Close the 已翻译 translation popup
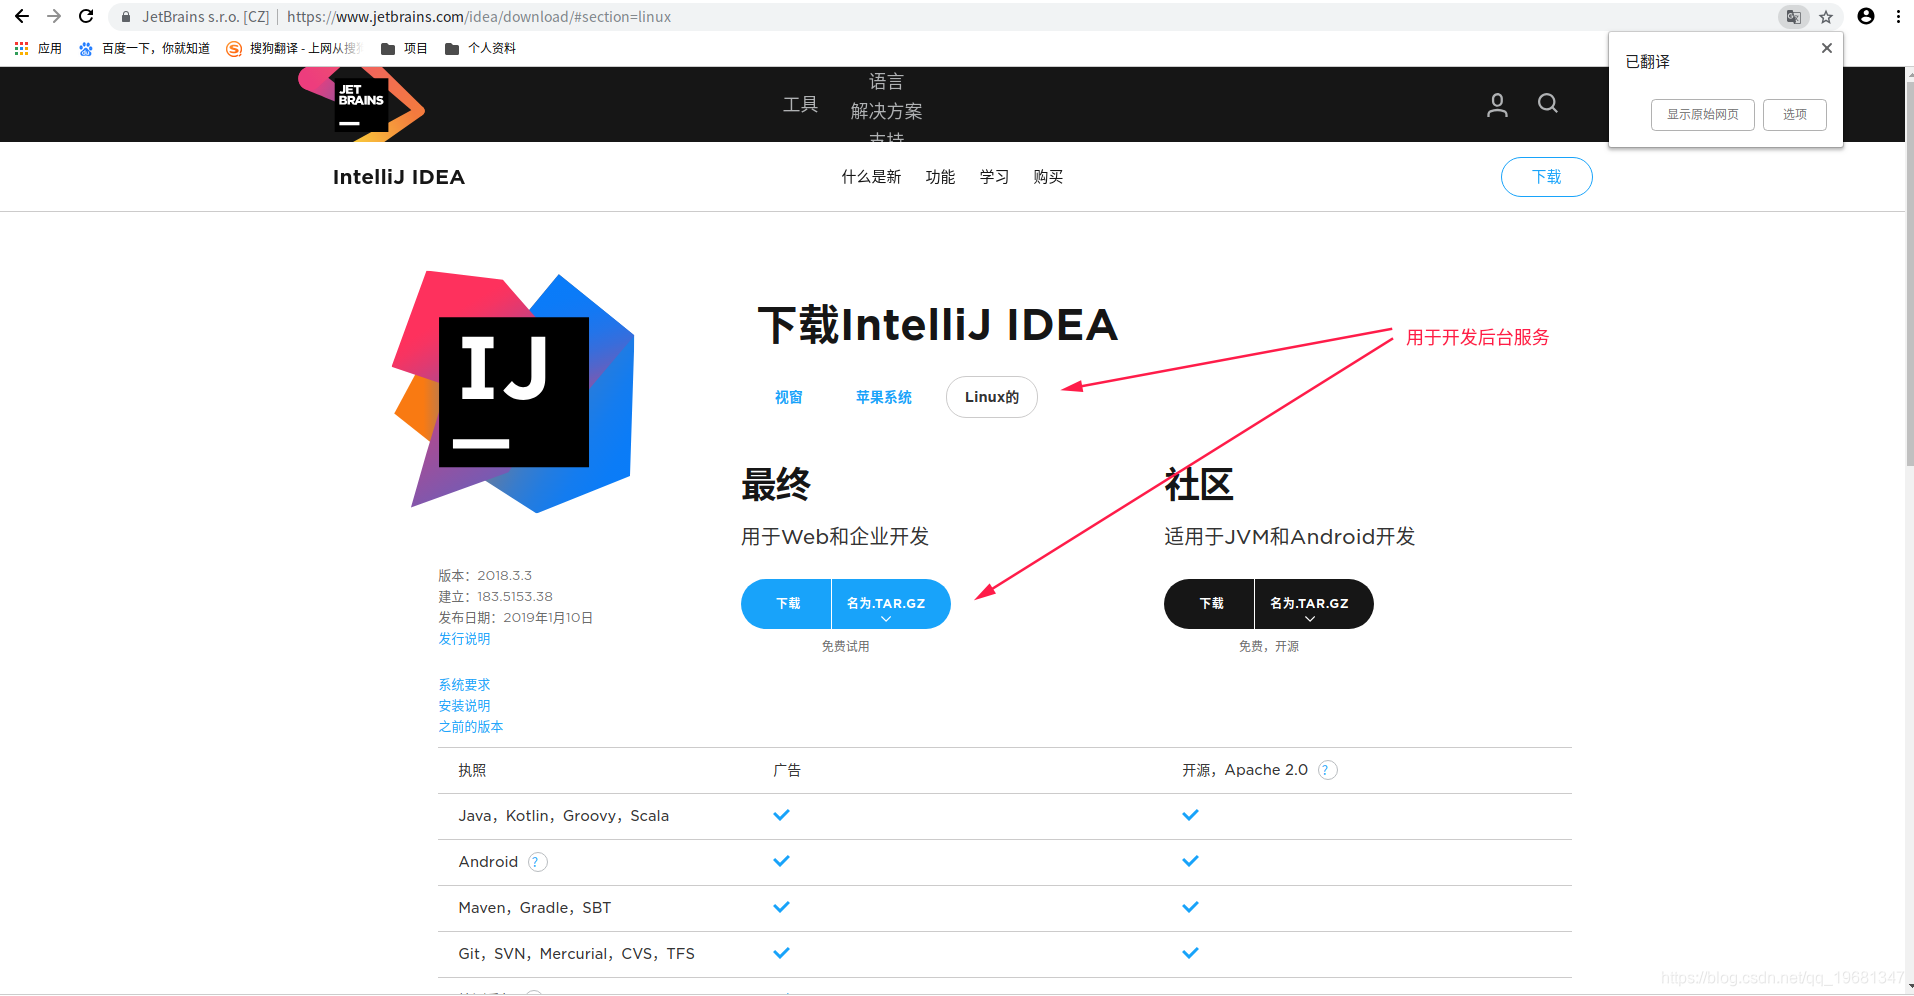The image size is (1914, 996). (x=1827, y=48)
